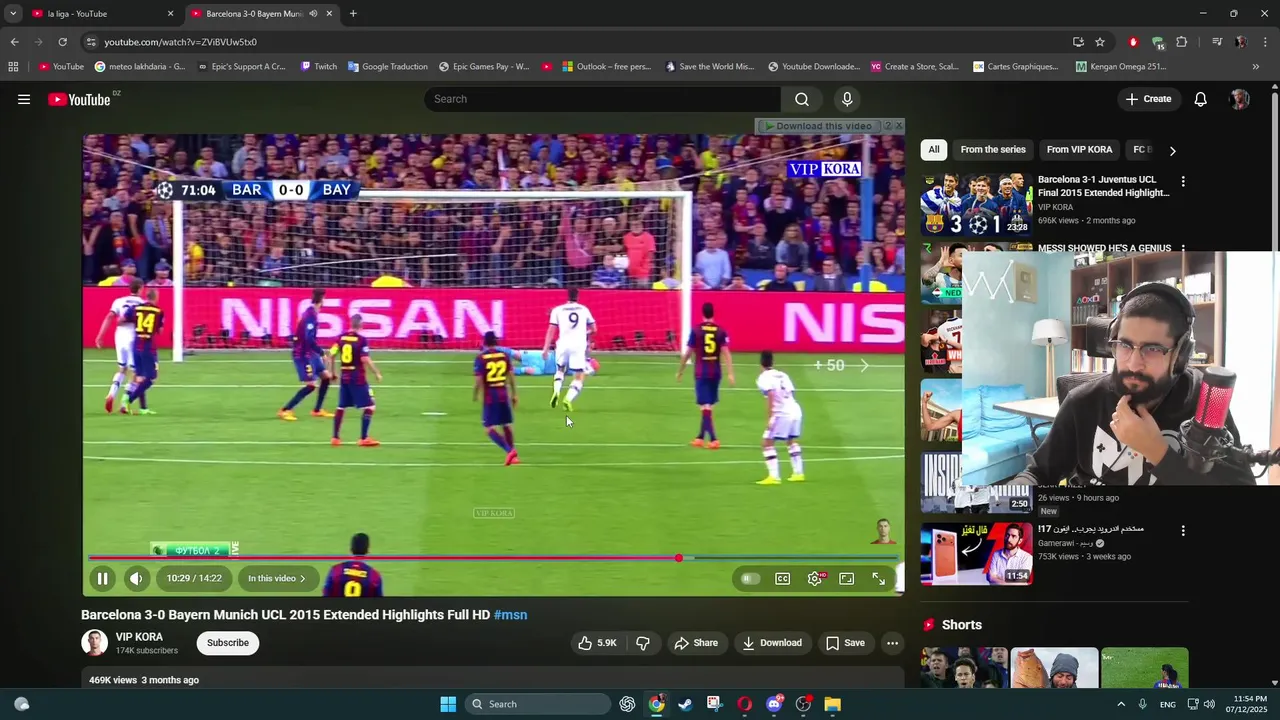
Task: Pause the video with pause button
Action: coord(102,578)
